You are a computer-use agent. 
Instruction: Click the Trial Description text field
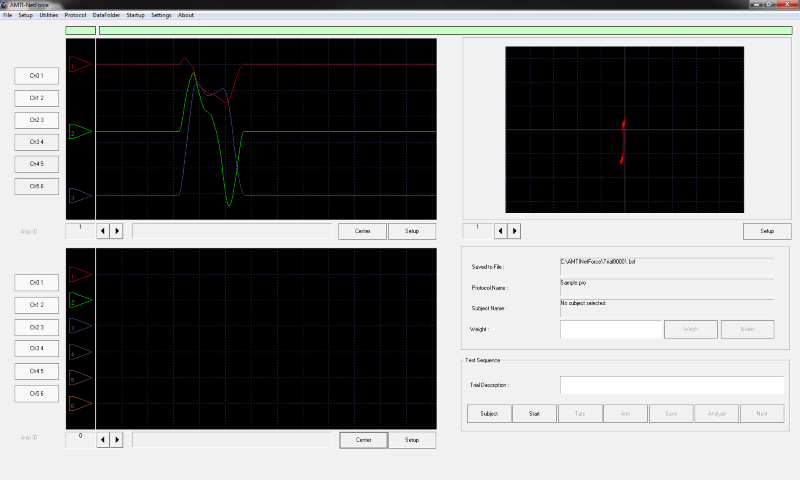point(671,385)
